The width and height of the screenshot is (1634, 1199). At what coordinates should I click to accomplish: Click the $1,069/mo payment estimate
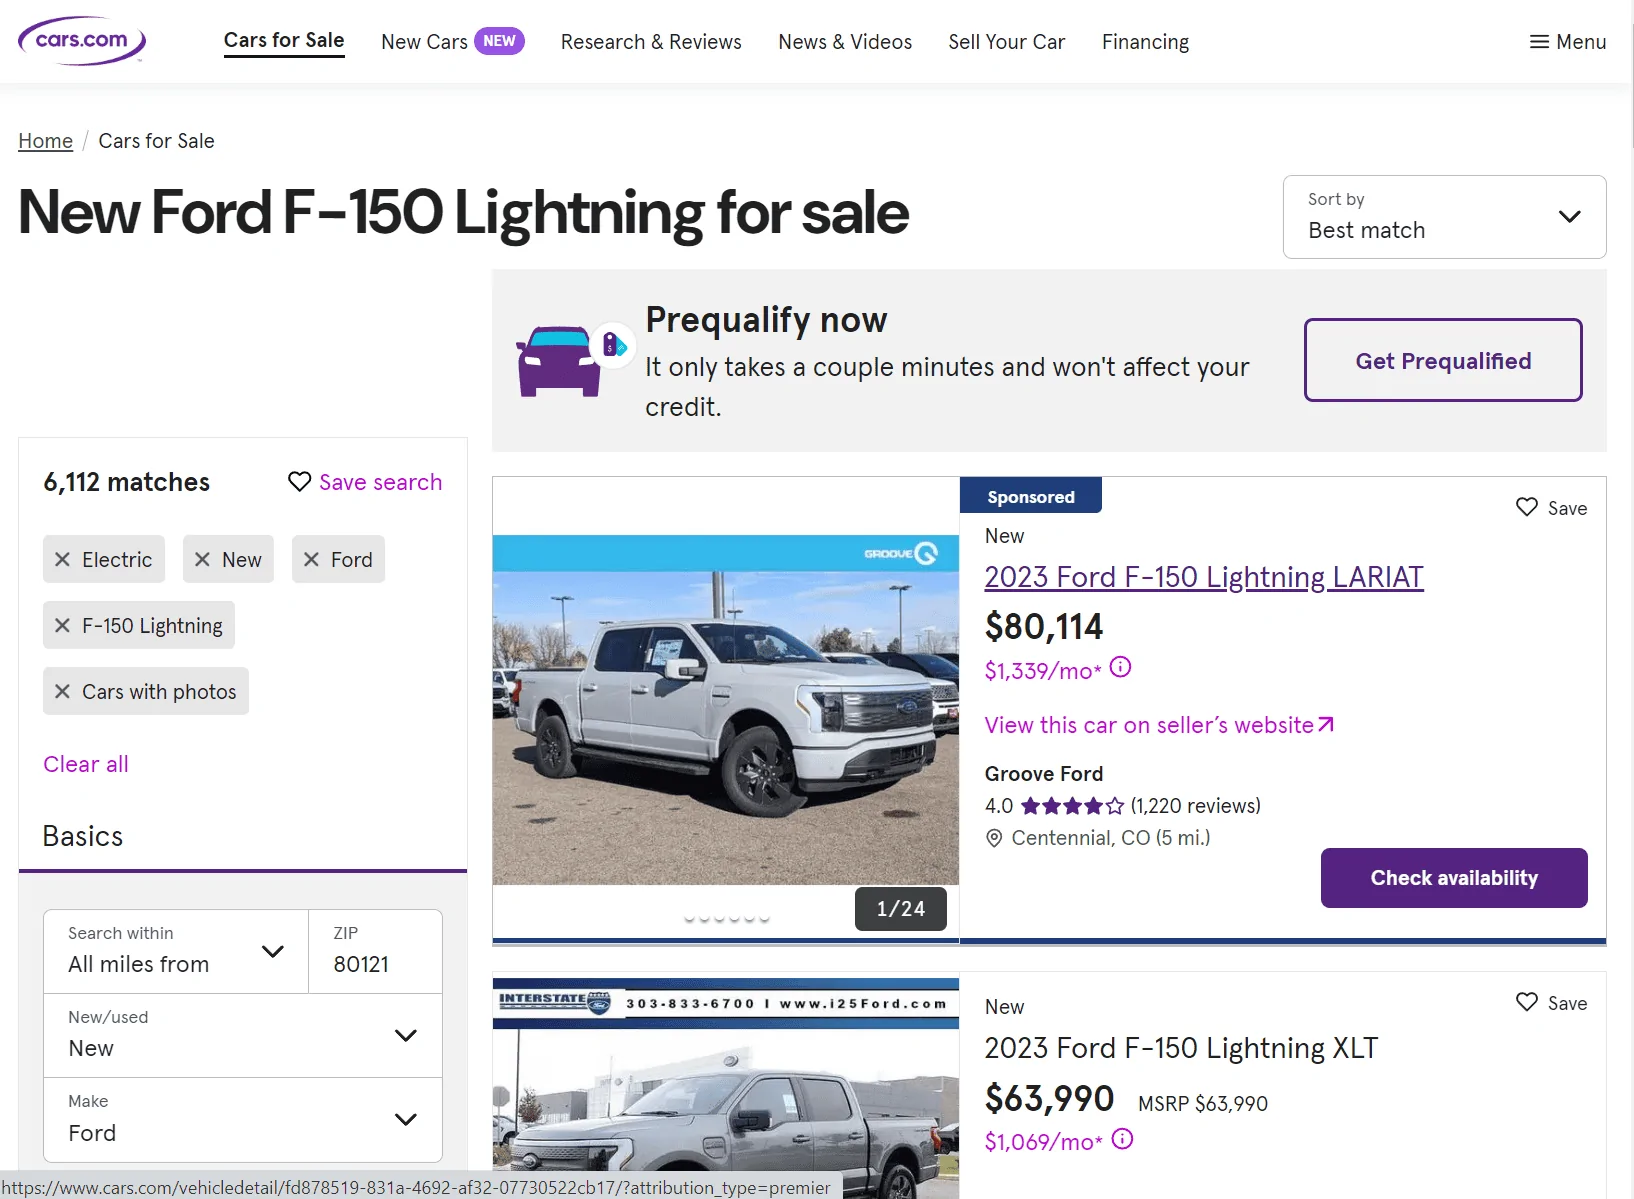point(1043,1142)
